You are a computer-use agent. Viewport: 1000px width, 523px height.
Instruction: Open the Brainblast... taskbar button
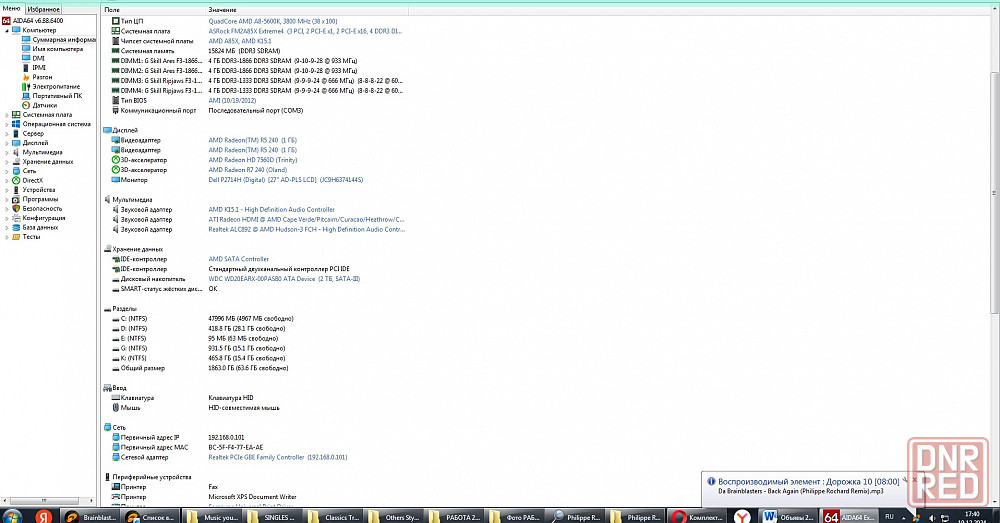pos(91,517)
